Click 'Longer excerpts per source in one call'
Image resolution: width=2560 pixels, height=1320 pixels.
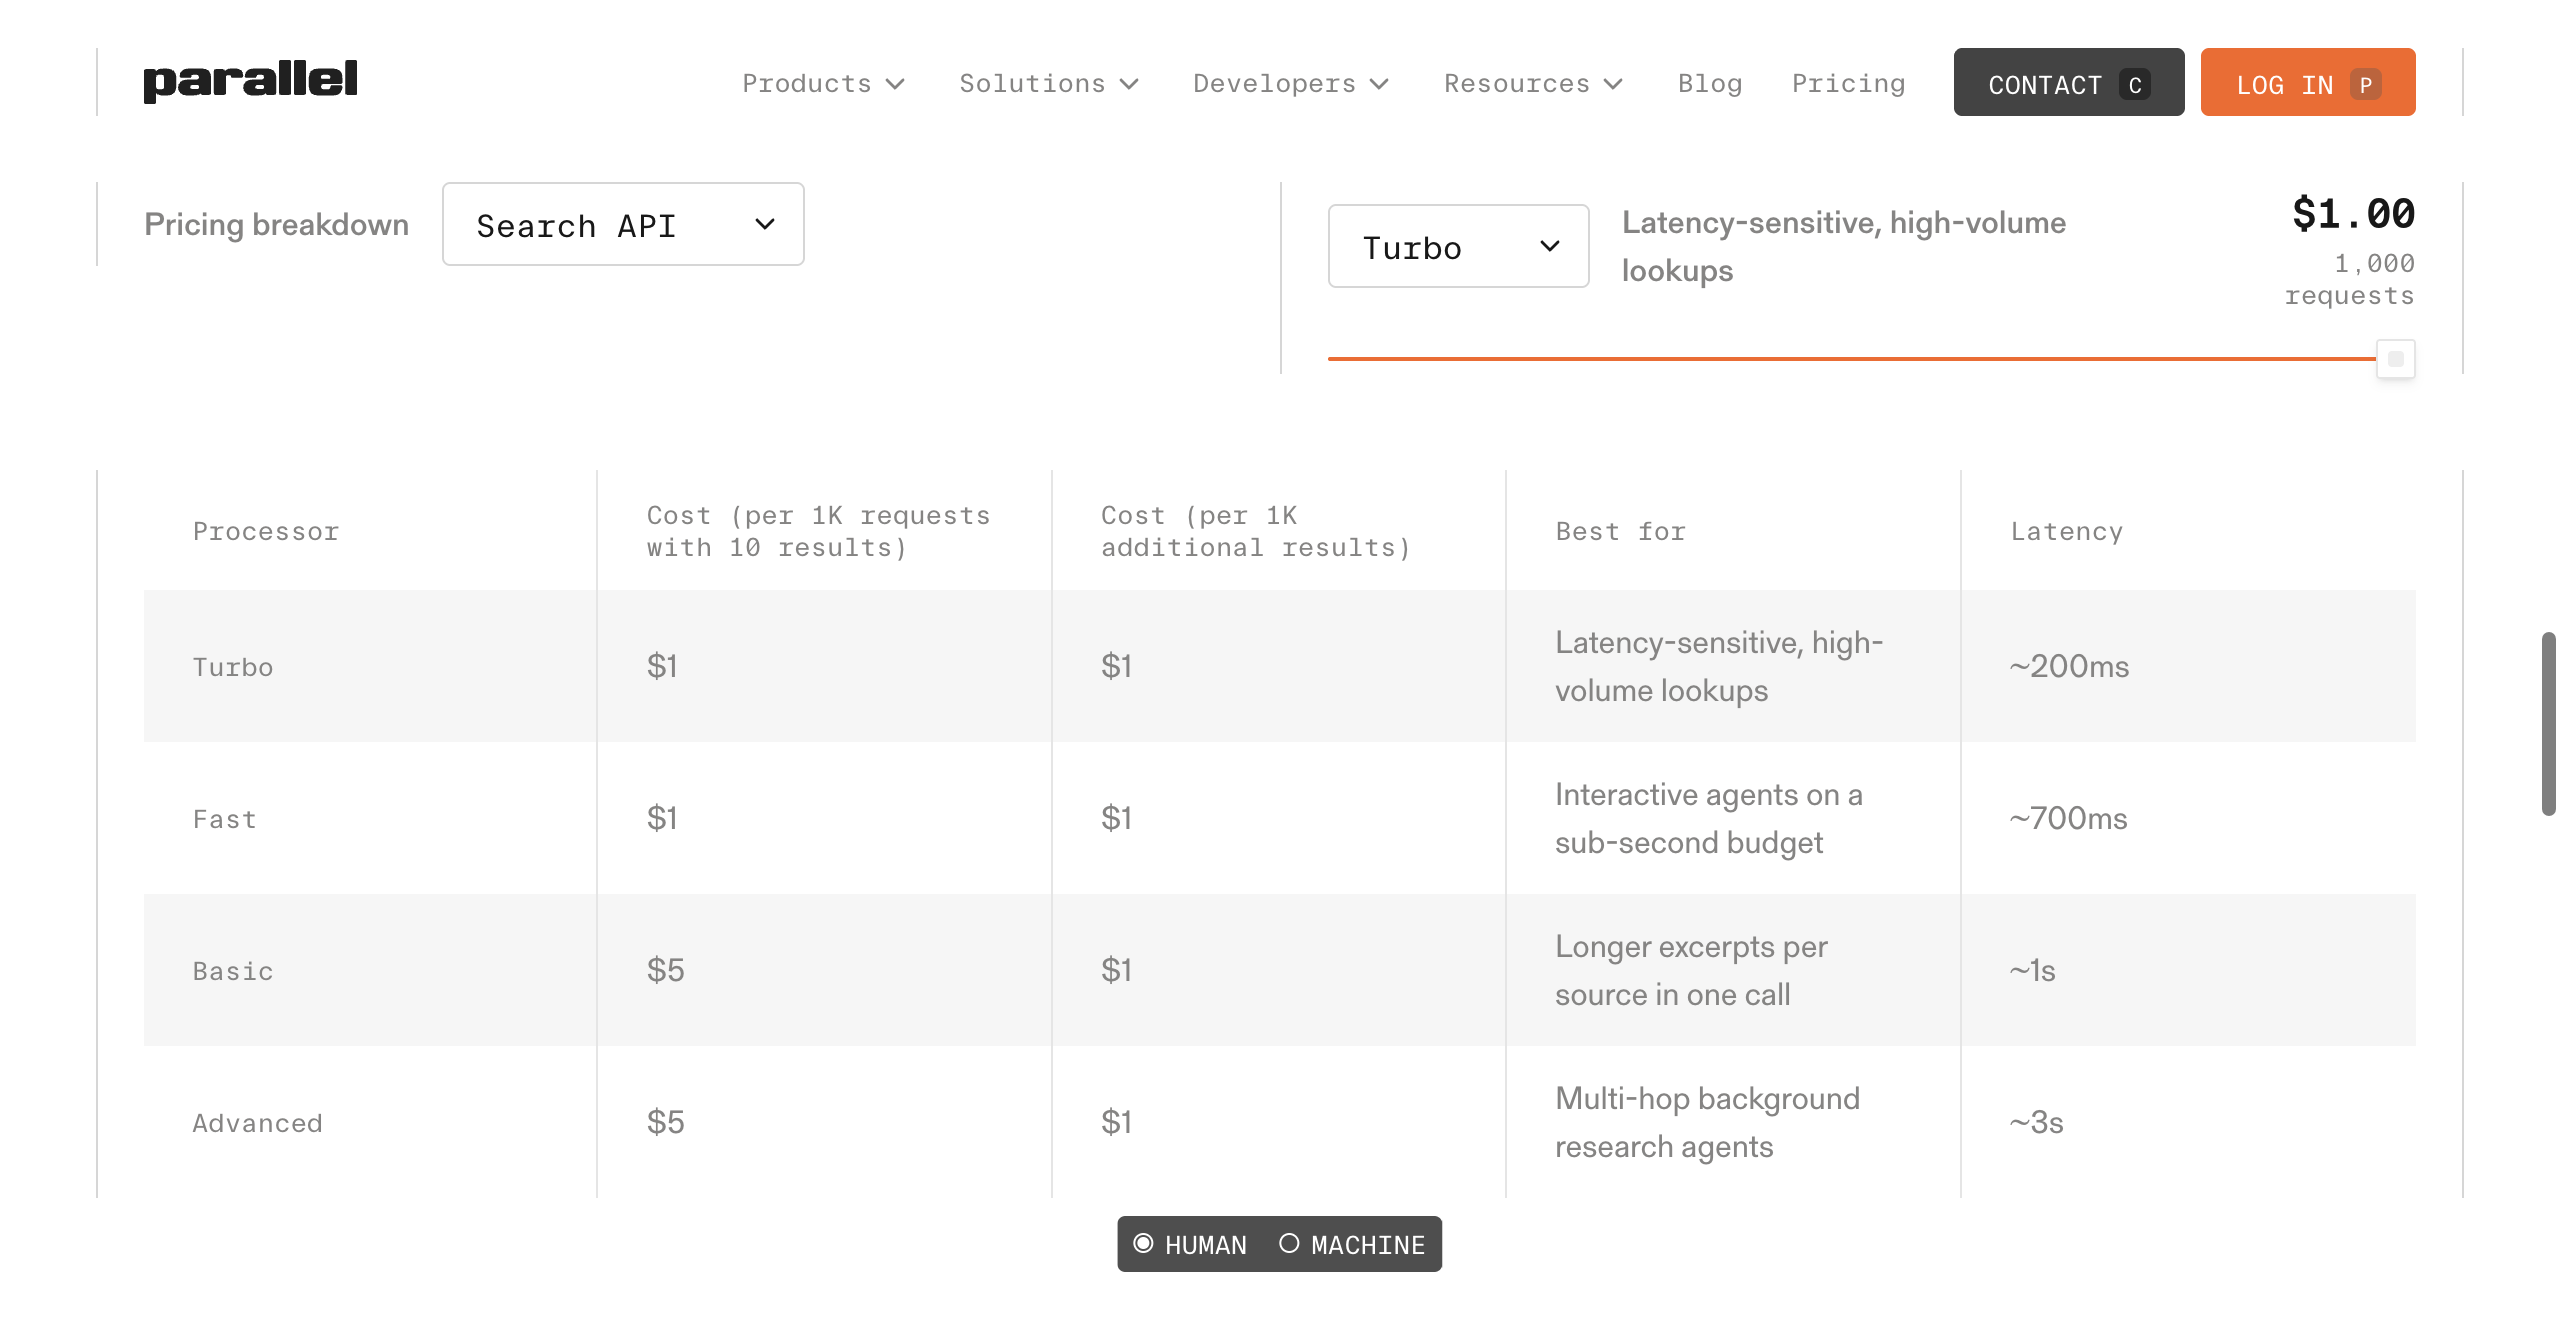point(1691,970)
